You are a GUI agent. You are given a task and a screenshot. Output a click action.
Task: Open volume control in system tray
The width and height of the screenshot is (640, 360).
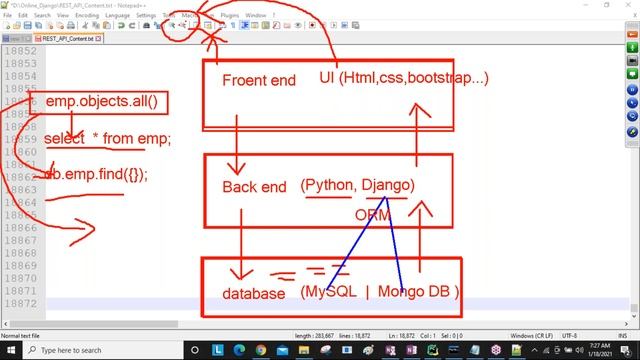tap(580, 350)
